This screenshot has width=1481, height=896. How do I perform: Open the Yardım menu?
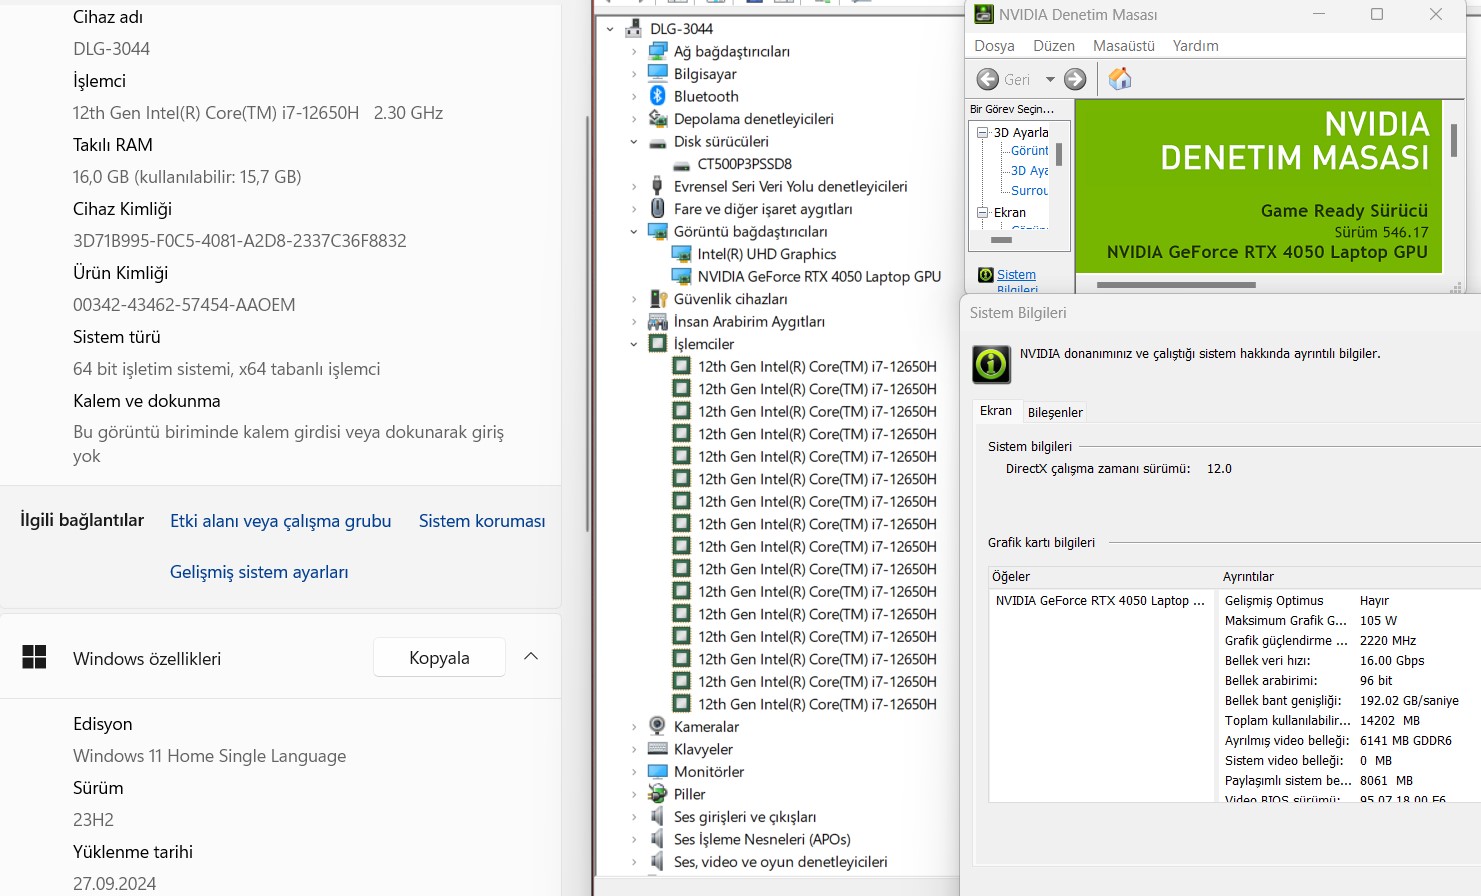(1195, 46)
